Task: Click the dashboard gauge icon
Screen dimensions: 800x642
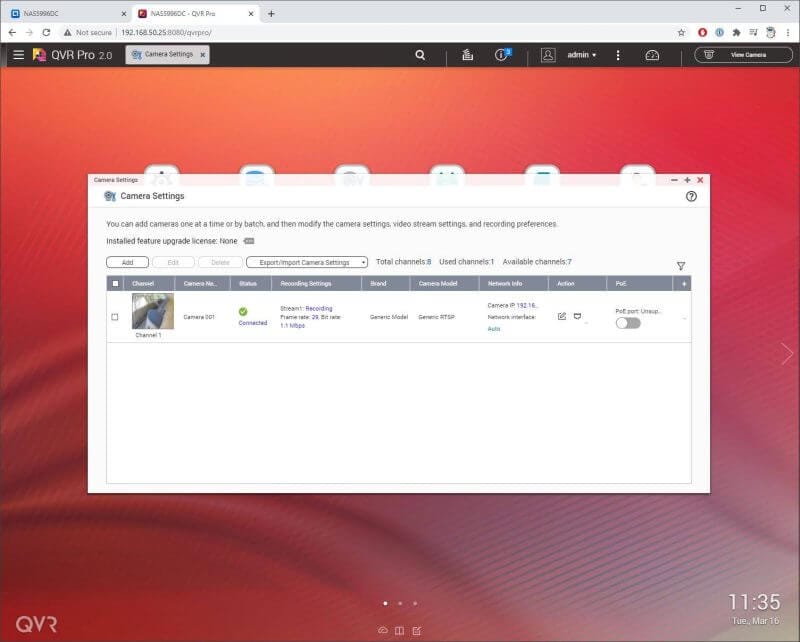Action: [652, 55]
